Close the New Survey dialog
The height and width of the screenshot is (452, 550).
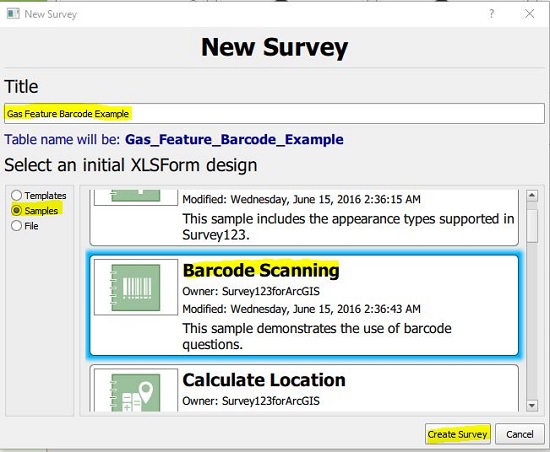pyautogui.click(x=529, y=14)
